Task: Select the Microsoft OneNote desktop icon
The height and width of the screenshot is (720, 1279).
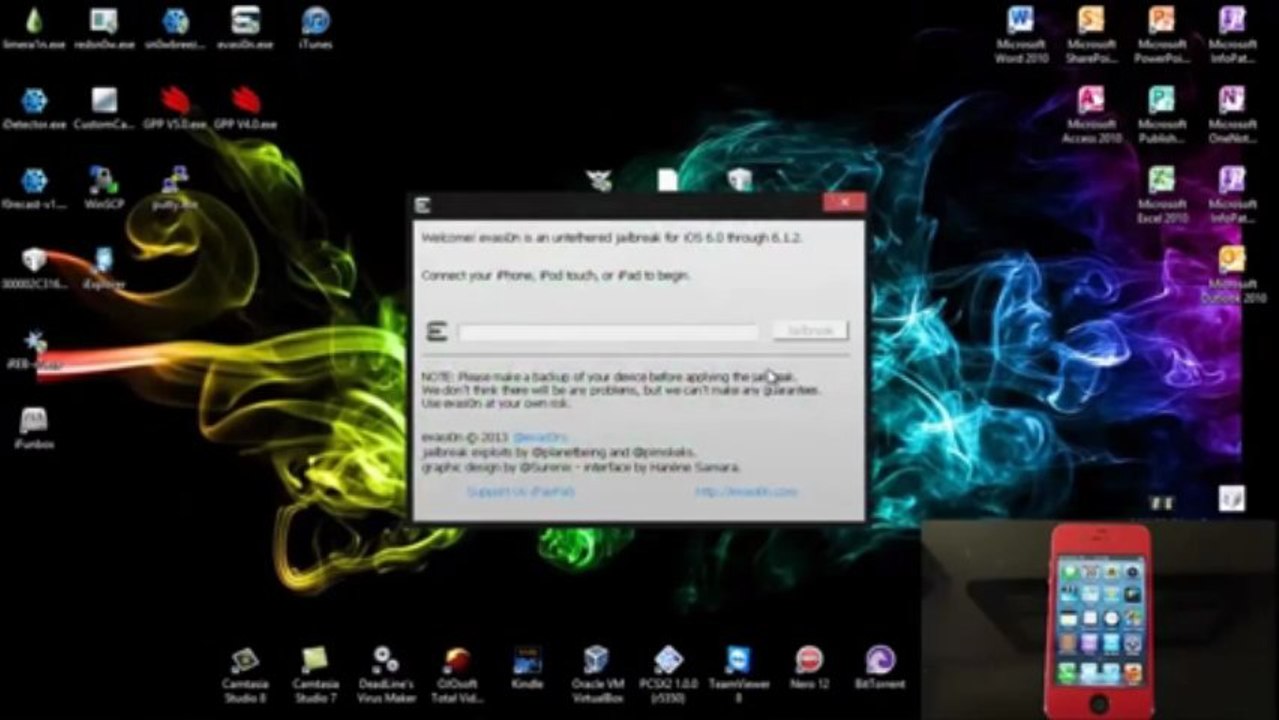Action: tap(1232, 114)
